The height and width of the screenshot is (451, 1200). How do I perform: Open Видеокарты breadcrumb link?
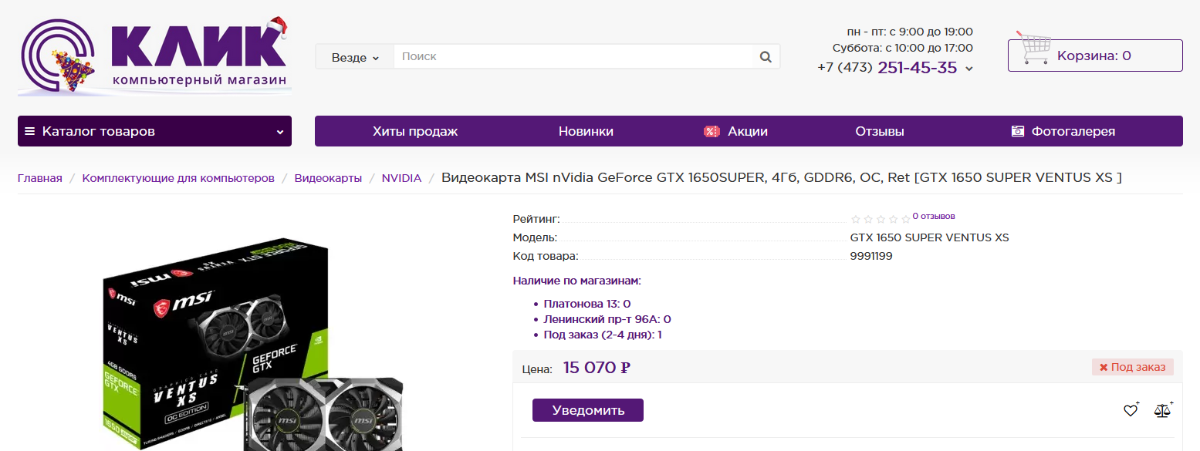pyautogui.click(x=328, y=178)
